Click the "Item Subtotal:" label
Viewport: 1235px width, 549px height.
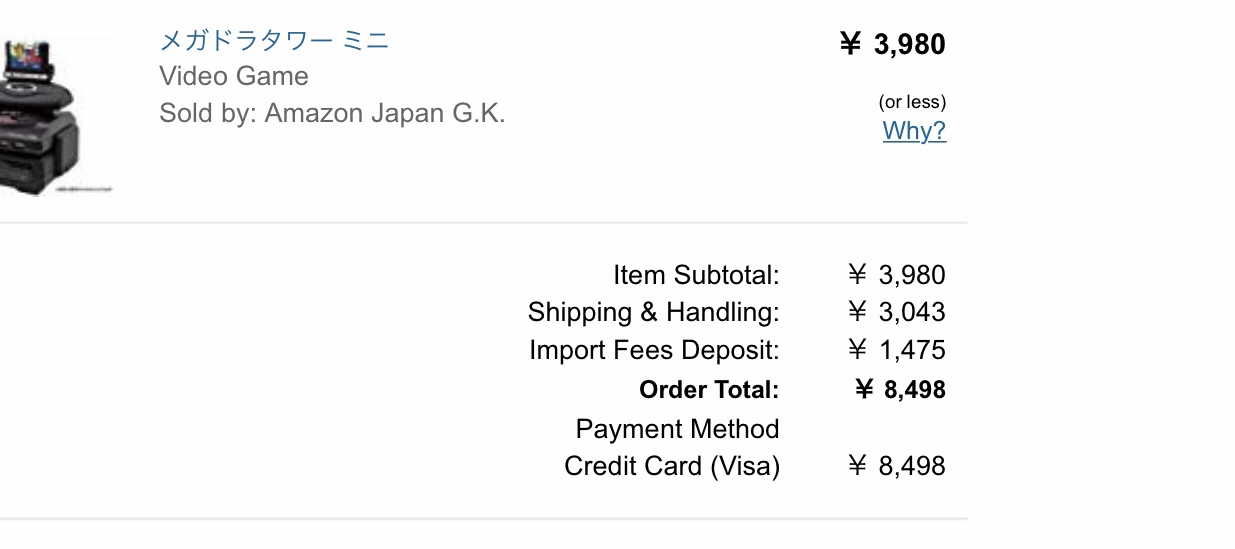coord(696,275)
